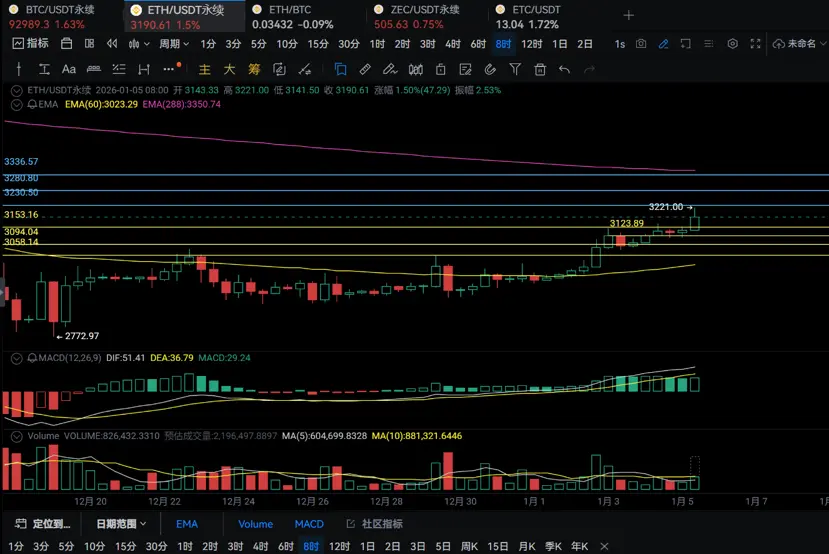The height and width of the screenshot is (554, 829).
Task: Toggle the MACD indicator in bottom bar
Action: point(309,524)
